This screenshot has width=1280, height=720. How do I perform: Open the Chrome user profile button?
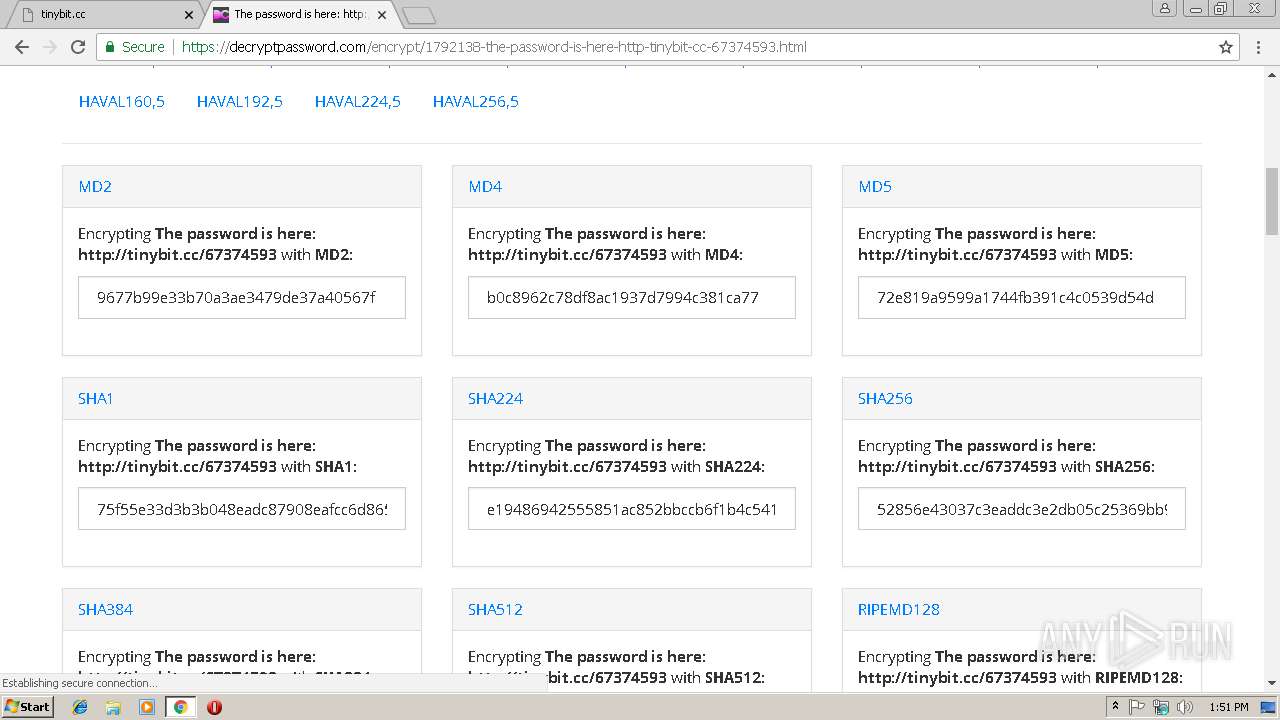click(x=1165, y=8)
